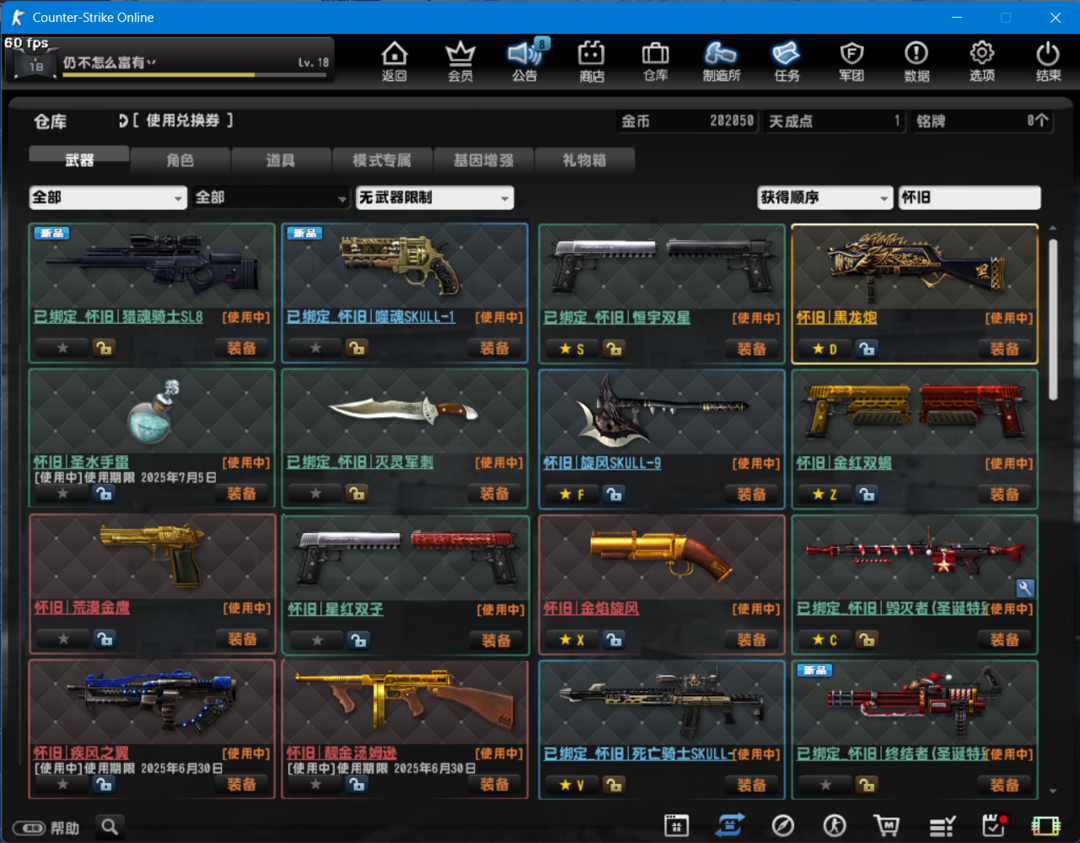Open the 商店 shop icon

[591, 61]
